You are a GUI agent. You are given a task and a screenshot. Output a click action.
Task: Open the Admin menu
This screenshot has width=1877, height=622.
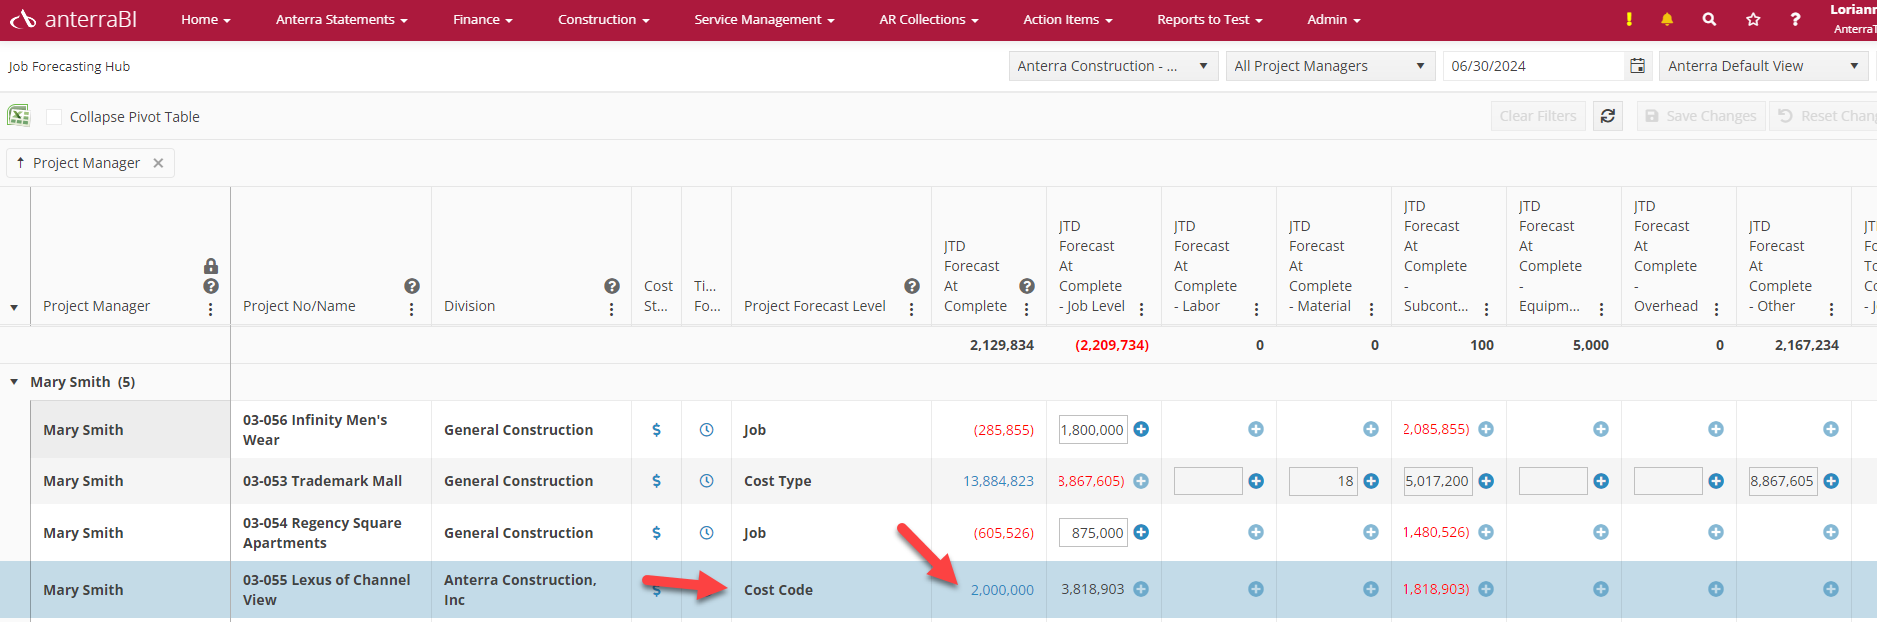[1334, 19]
